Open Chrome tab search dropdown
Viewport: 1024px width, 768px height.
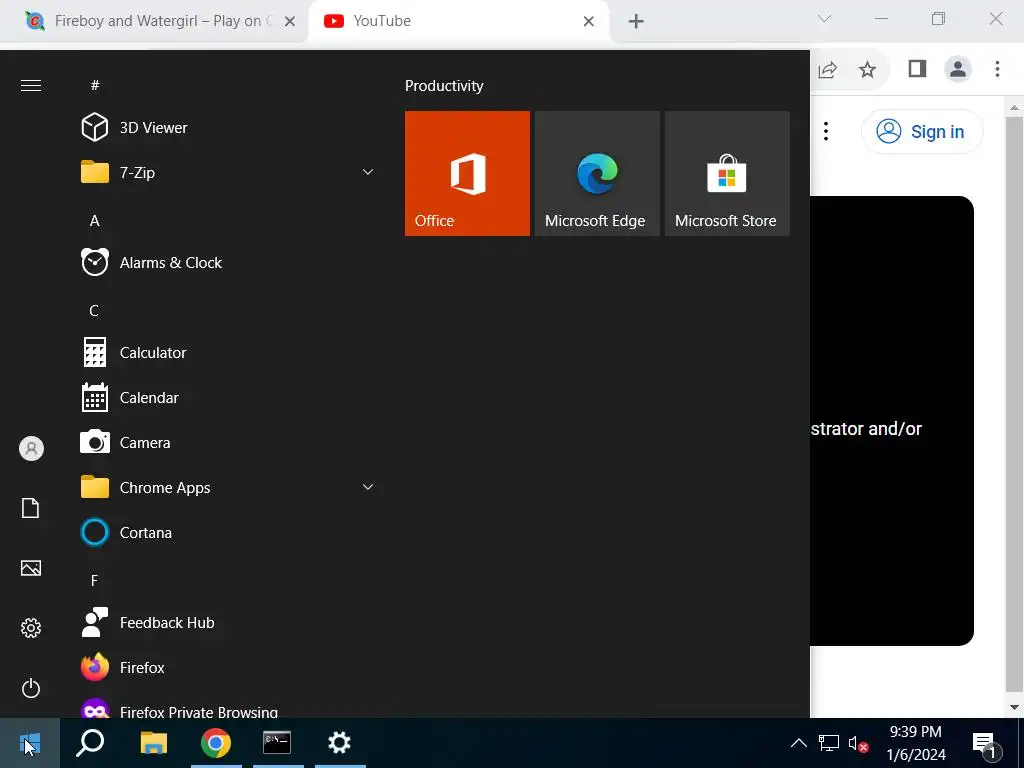pyautogui.click(x=824, y=18)
